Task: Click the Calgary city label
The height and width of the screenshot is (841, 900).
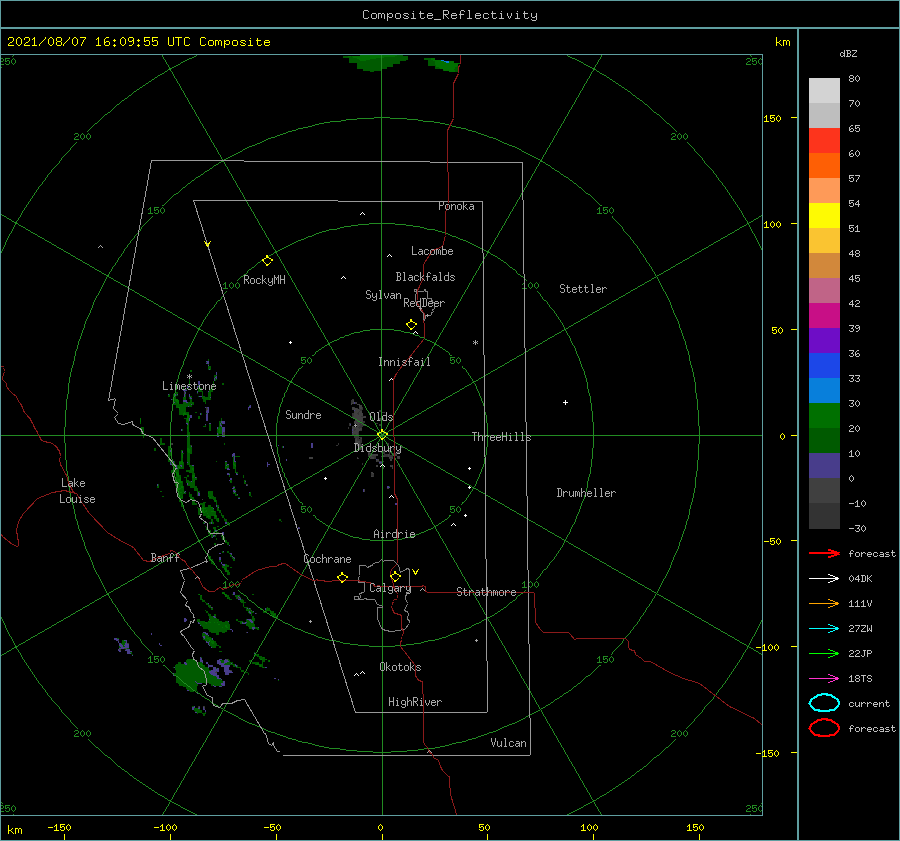Action: [390, 588]
